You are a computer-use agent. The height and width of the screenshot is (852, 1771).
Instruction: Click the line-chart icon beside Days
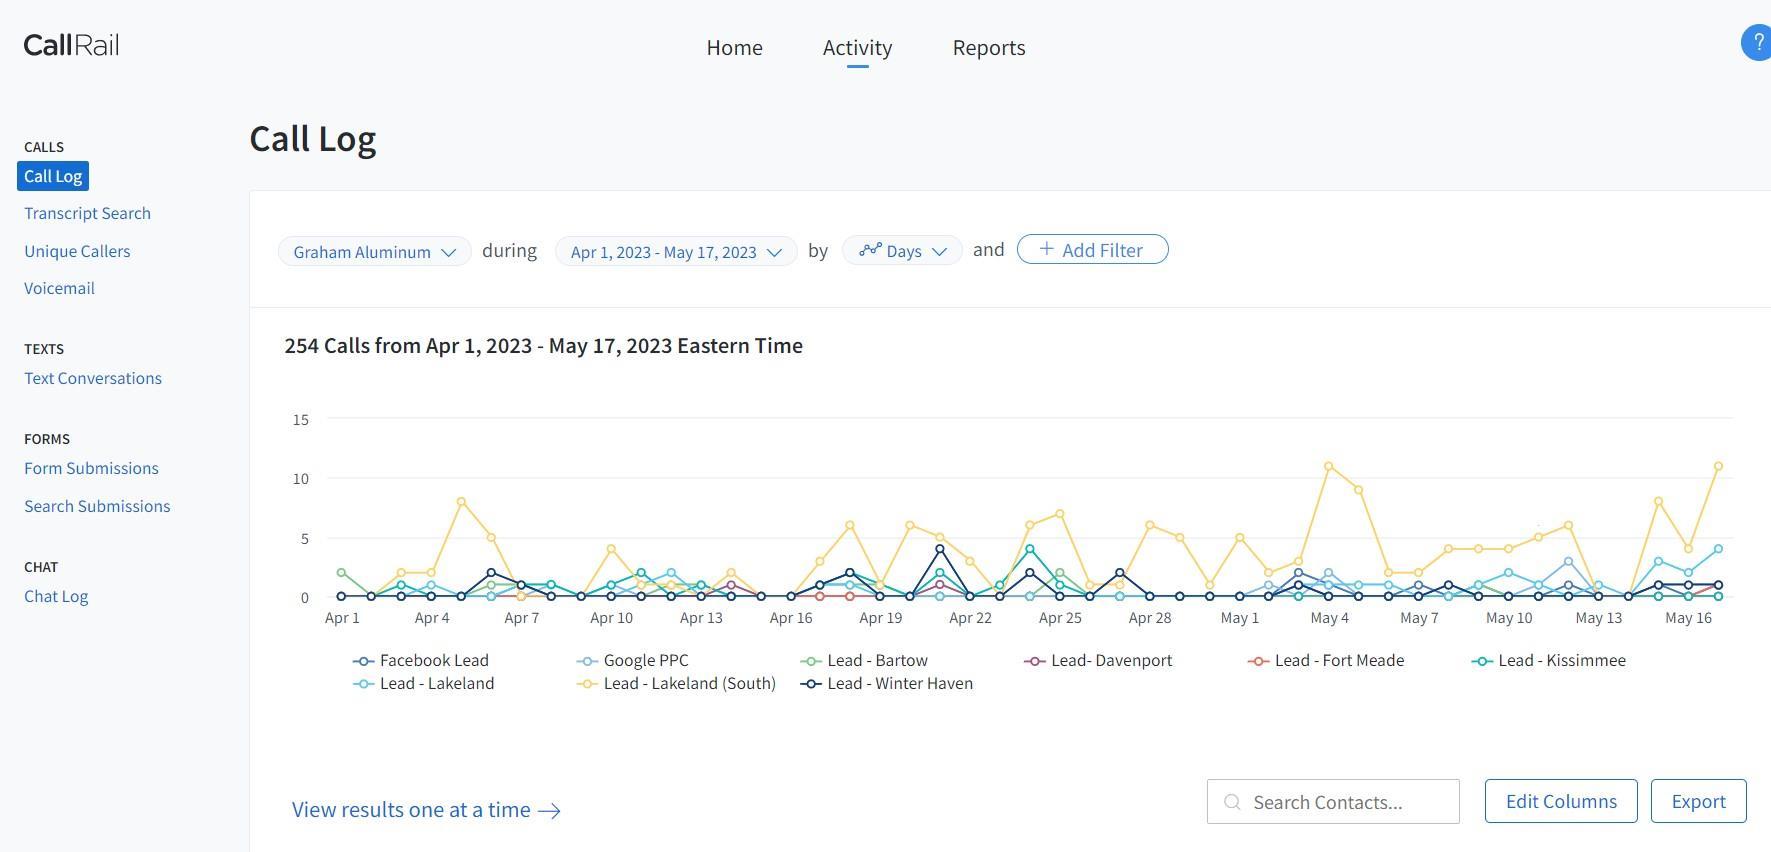pyautogui.click(x=870, y=250)
